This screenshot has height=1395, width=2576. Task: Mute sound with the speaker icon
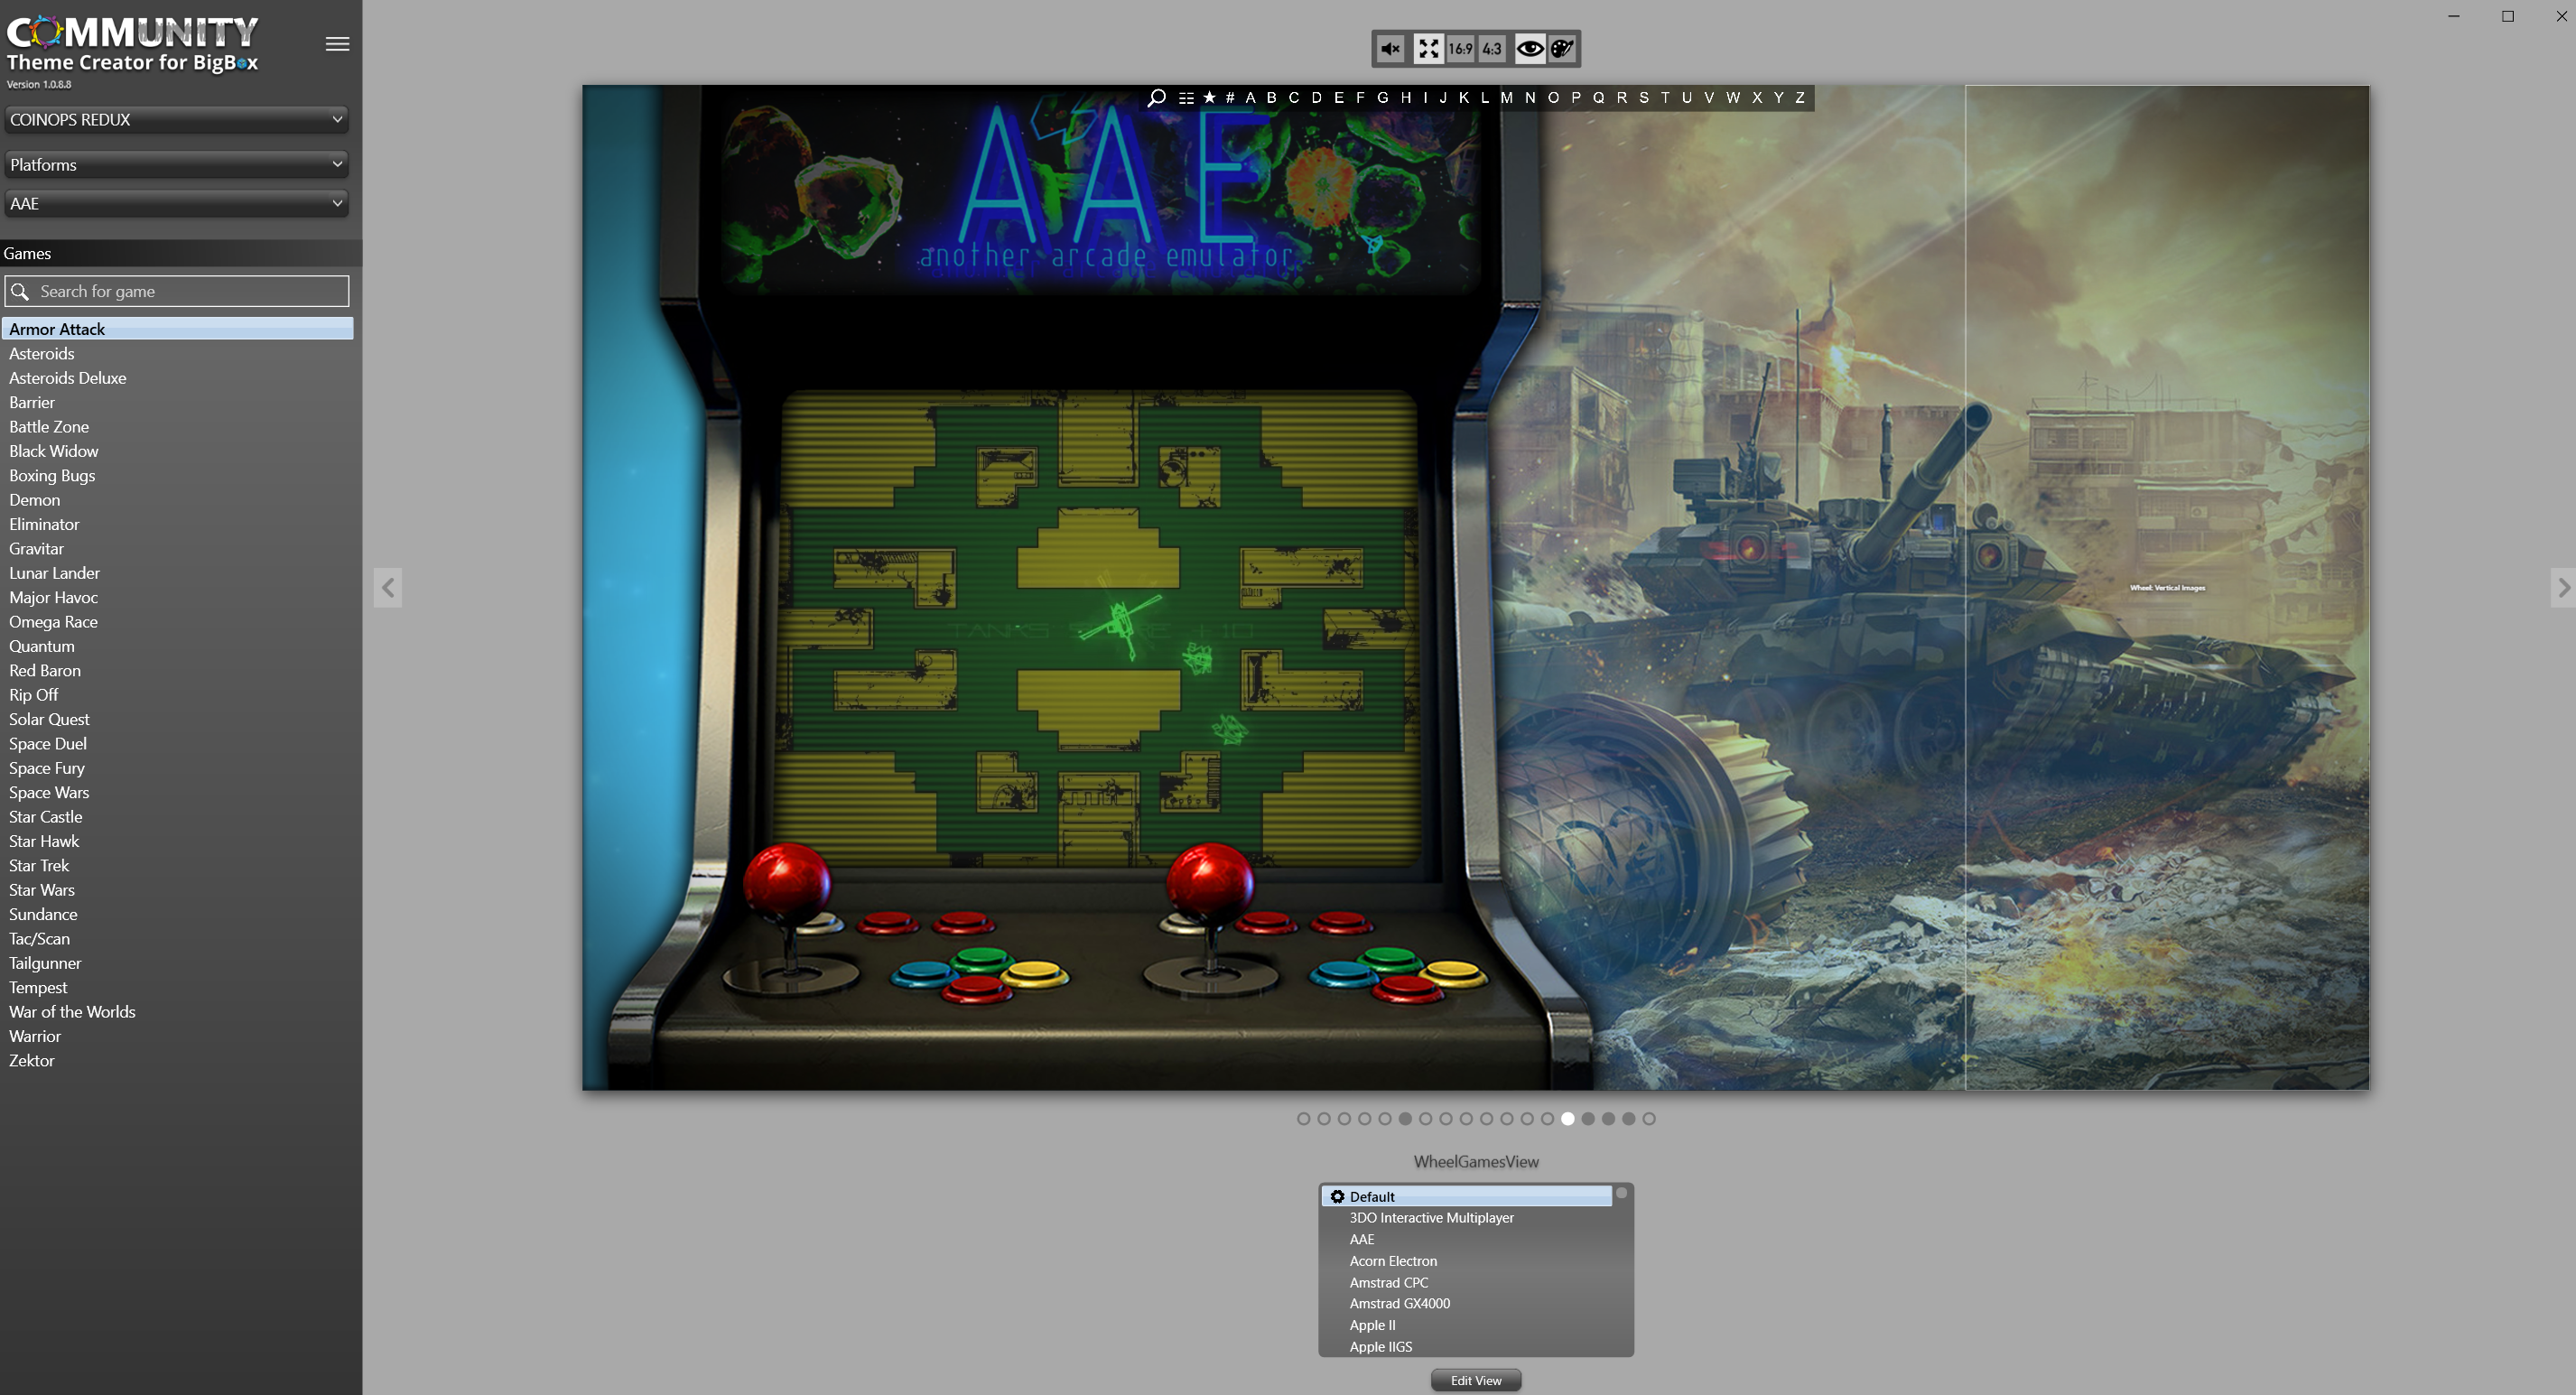(x=1390, y=48)
